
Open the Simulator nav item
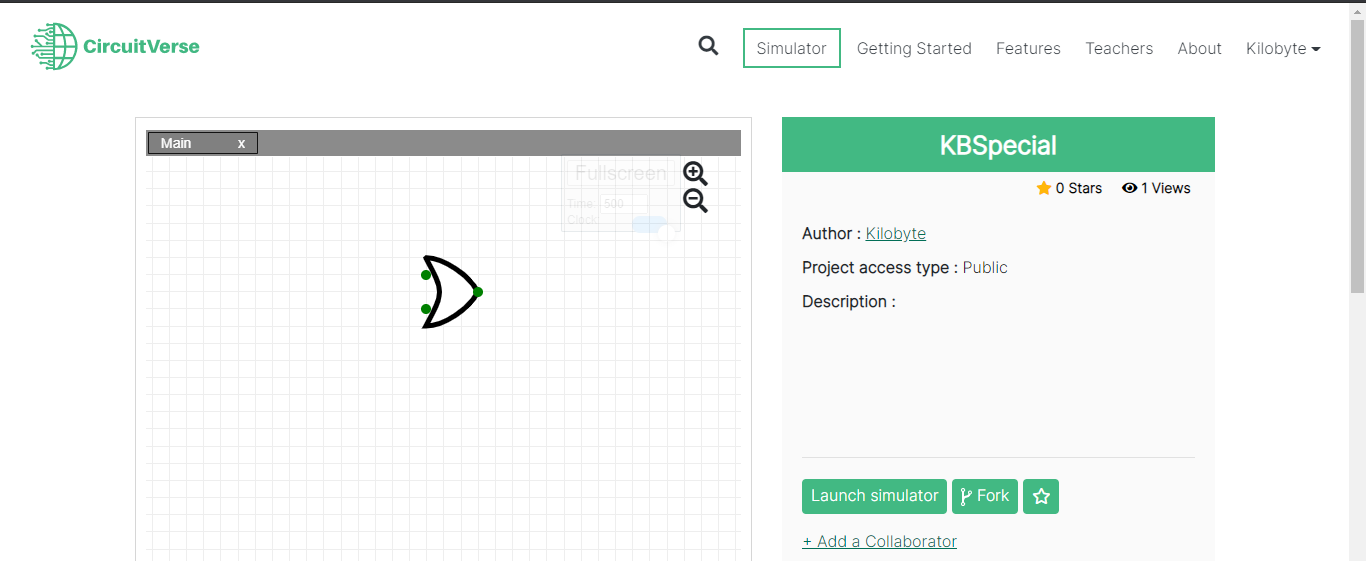tap(792, 48)
